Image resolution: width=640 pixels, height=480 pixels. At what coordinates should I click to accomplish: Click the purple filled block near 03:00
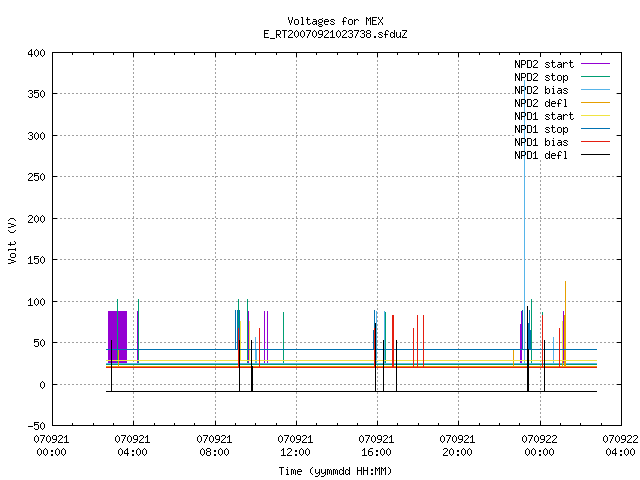pos(118,337)
